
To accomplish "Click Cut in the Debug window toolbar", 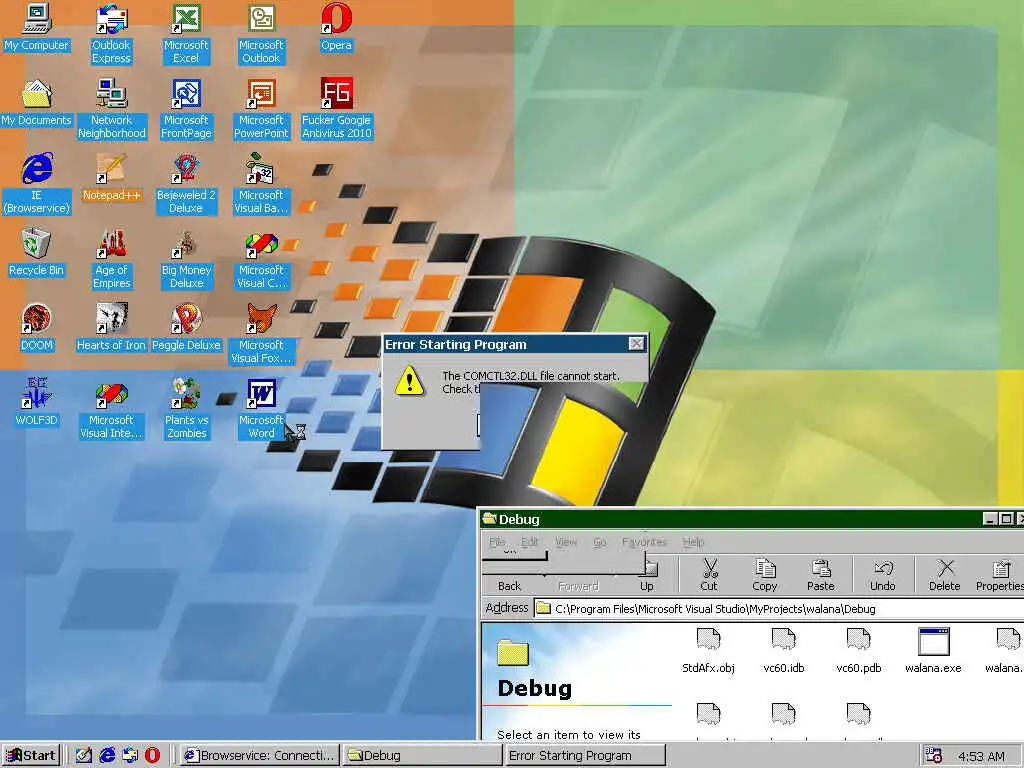I will pyautogui.click(x=709, y=575).
